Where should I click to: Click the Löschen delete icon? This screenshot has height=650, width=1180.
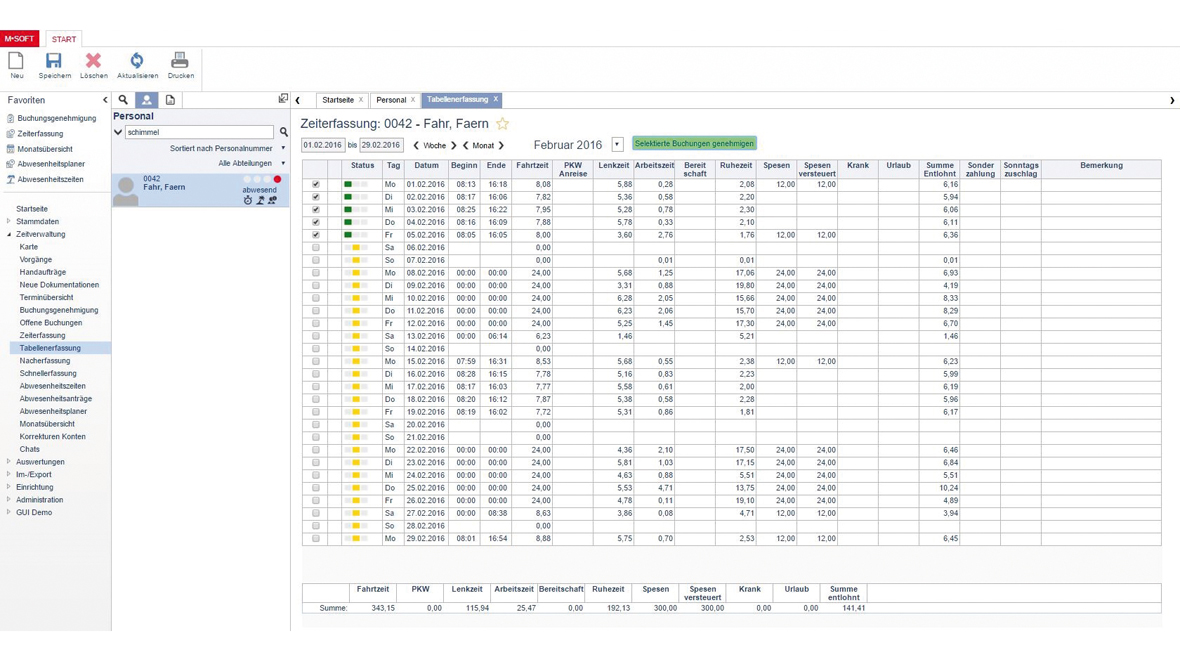pos(93,62)
